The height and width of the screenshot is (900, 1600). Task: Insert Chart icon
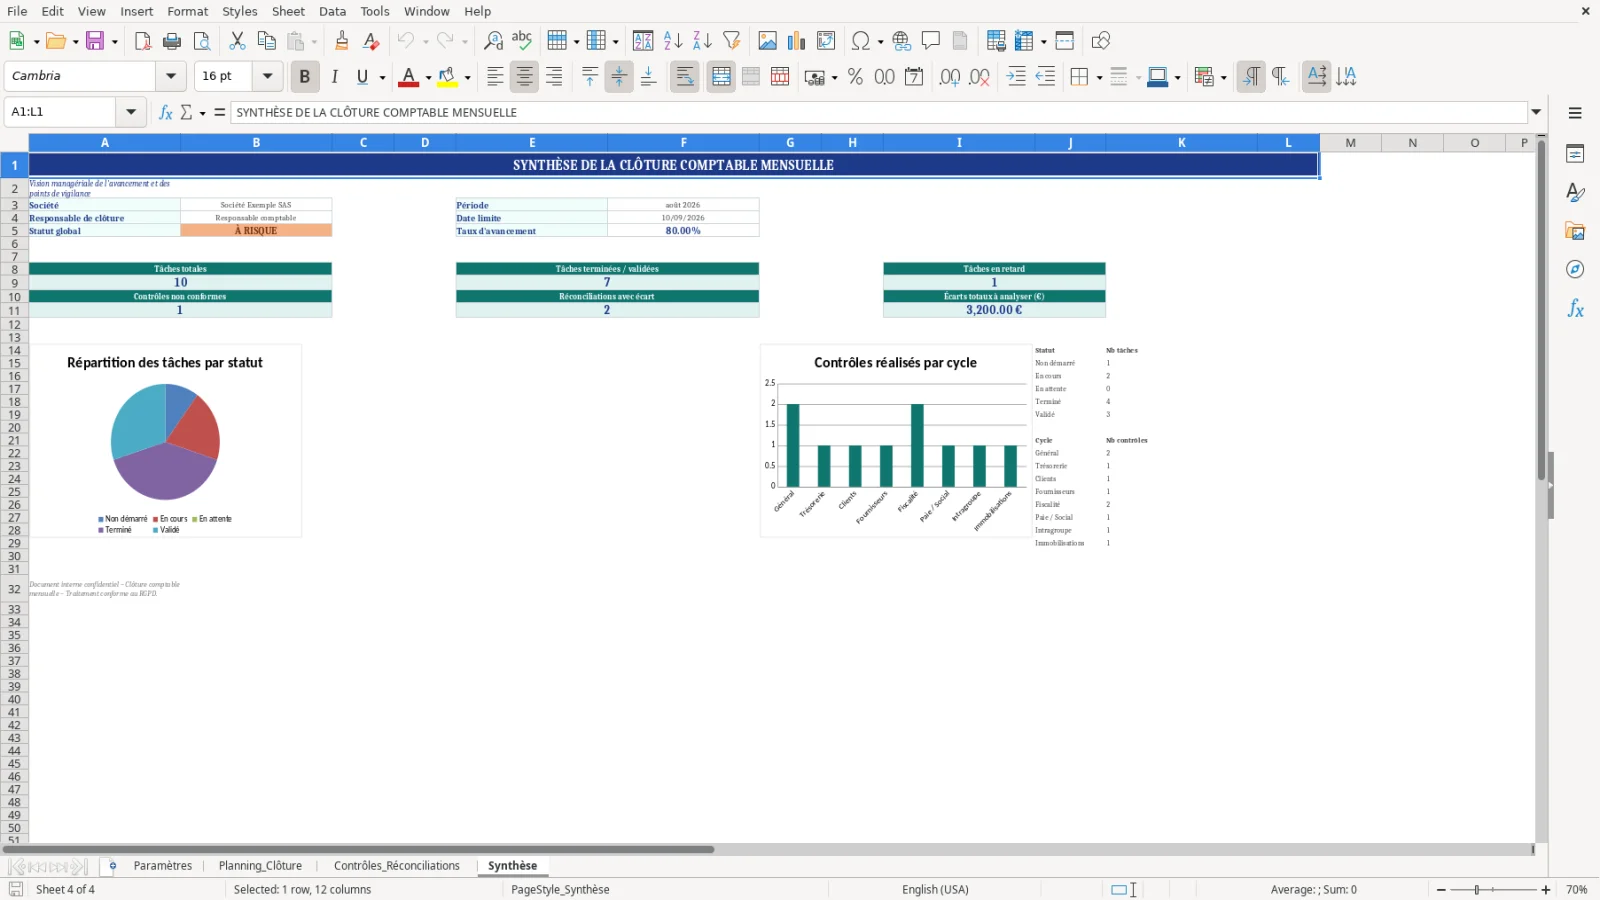tap(796, 41)
